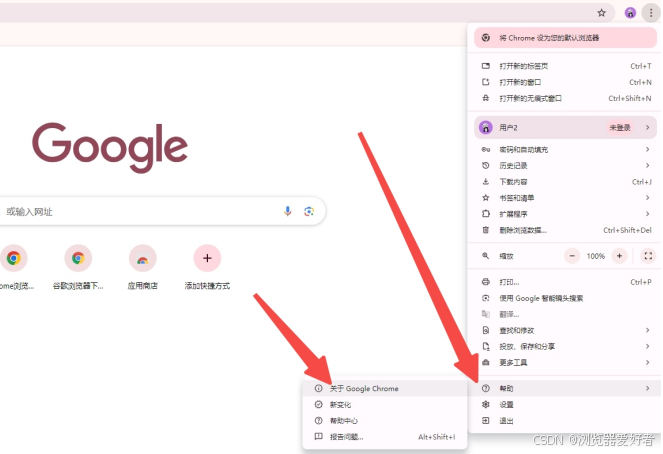Open the 应用商店 web store shortcut
Image resolution: width=663 pixels, height=454 pixels.
click(x=142, y=267)
